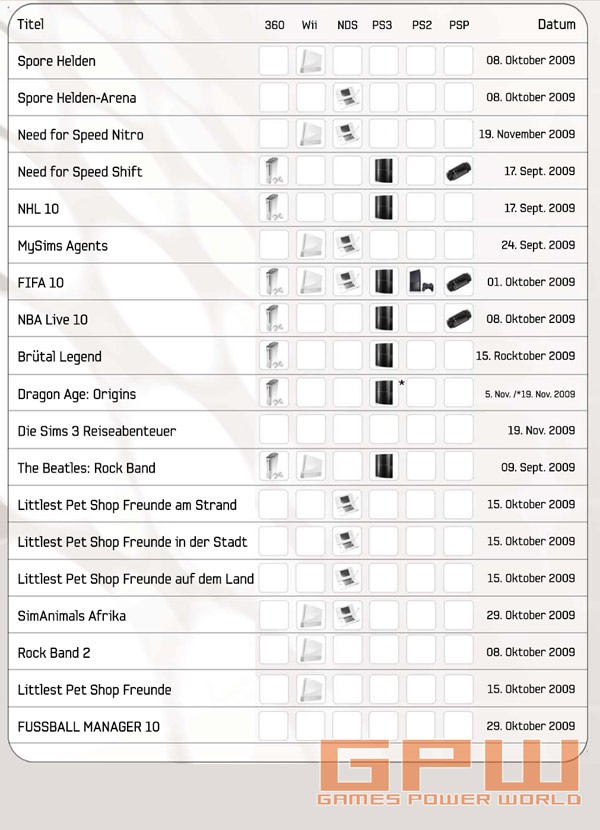This screenshot has width=600, height=830.
Task: Click the FUSSBALL MANAGER 10 title
Action: coord(88,726)
